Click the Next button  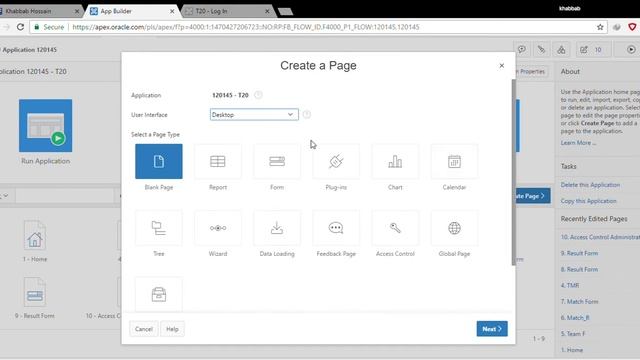click(492, 329)
